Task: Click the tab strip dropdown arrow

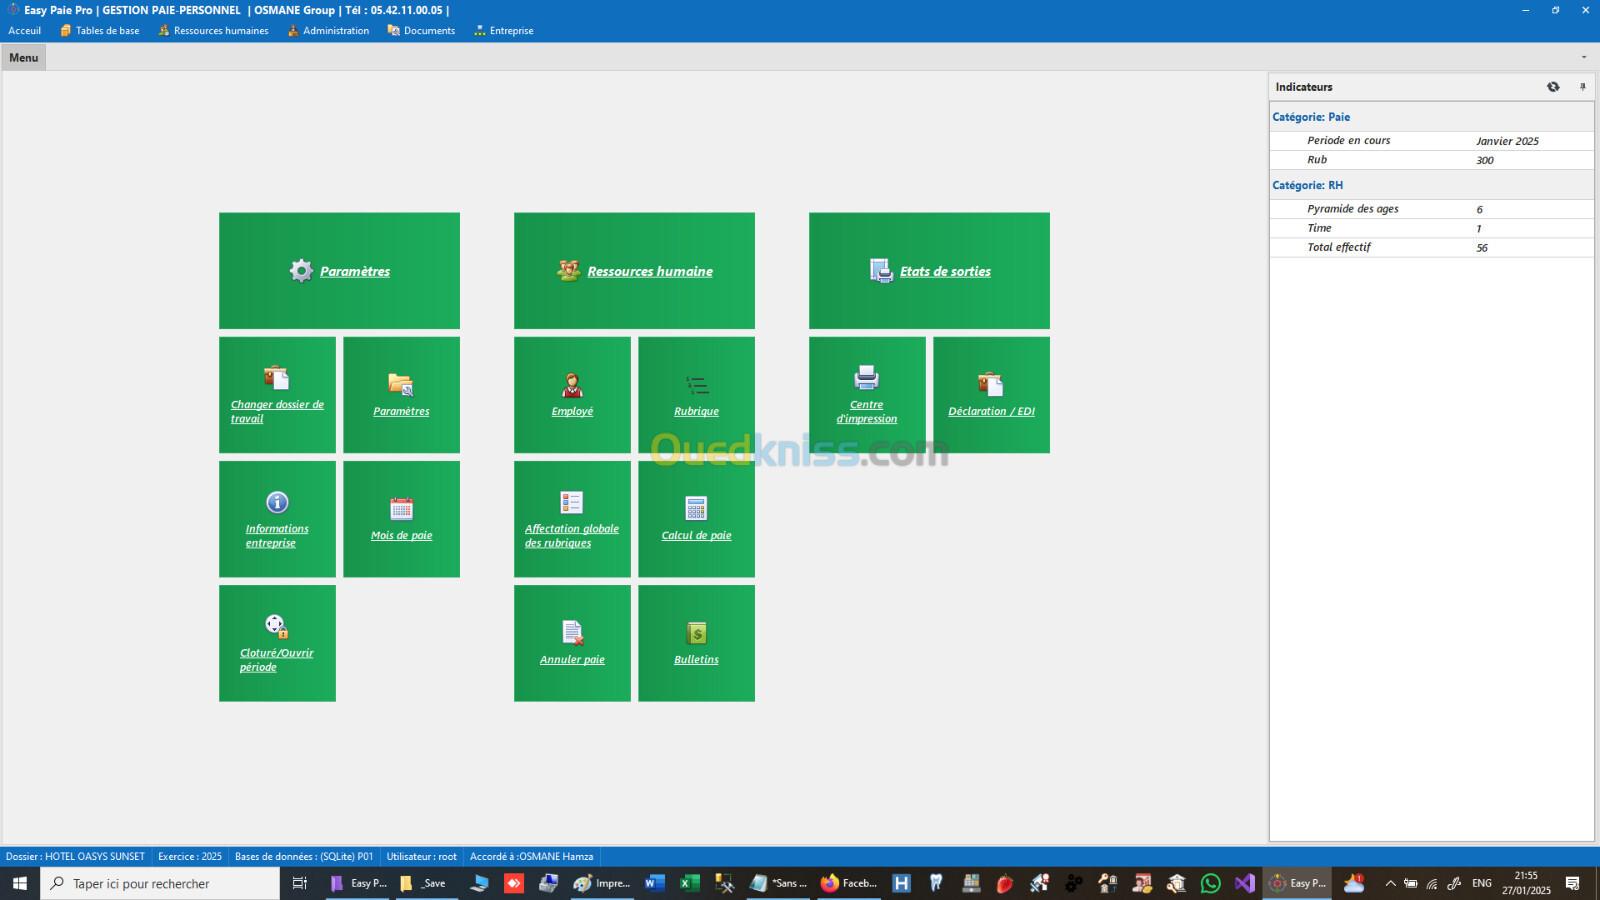Action: pos(1584,57)
